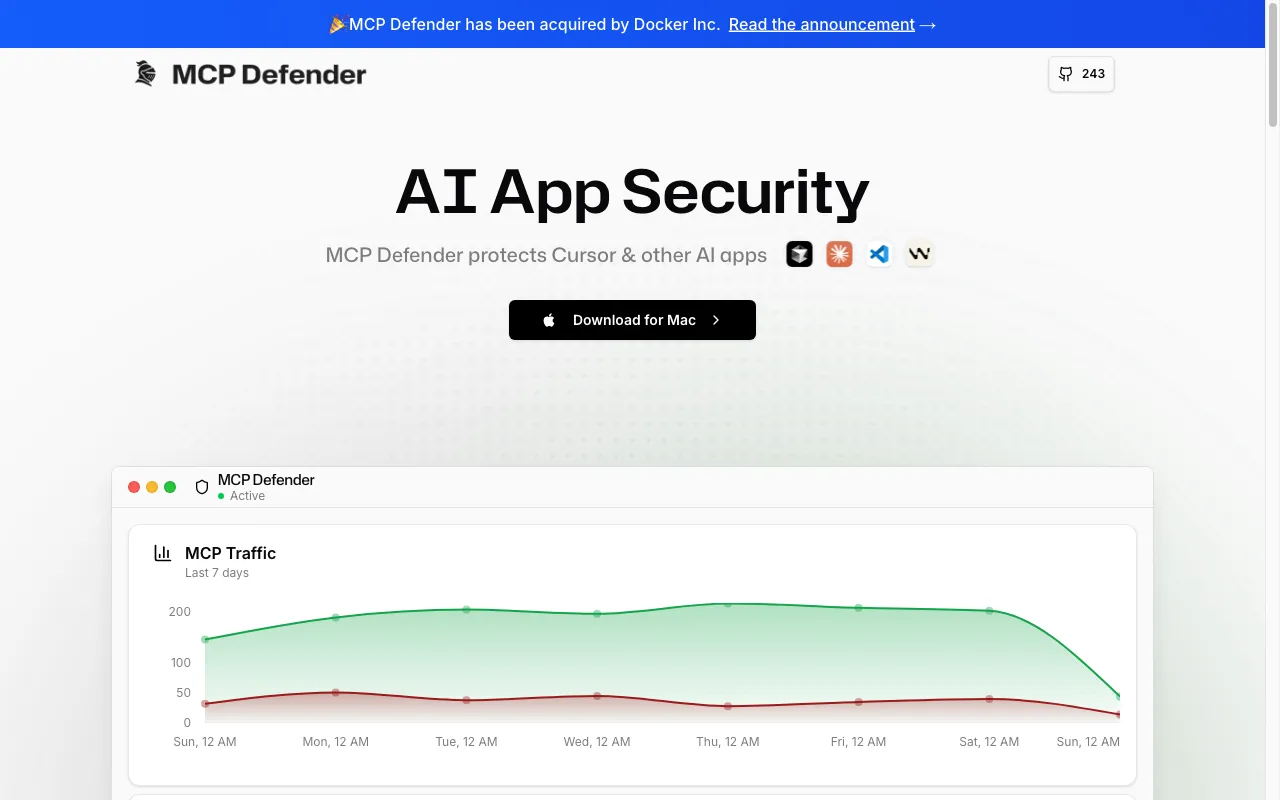Click the 'MCP Traffic' chart heading

(x=230, y=553)
